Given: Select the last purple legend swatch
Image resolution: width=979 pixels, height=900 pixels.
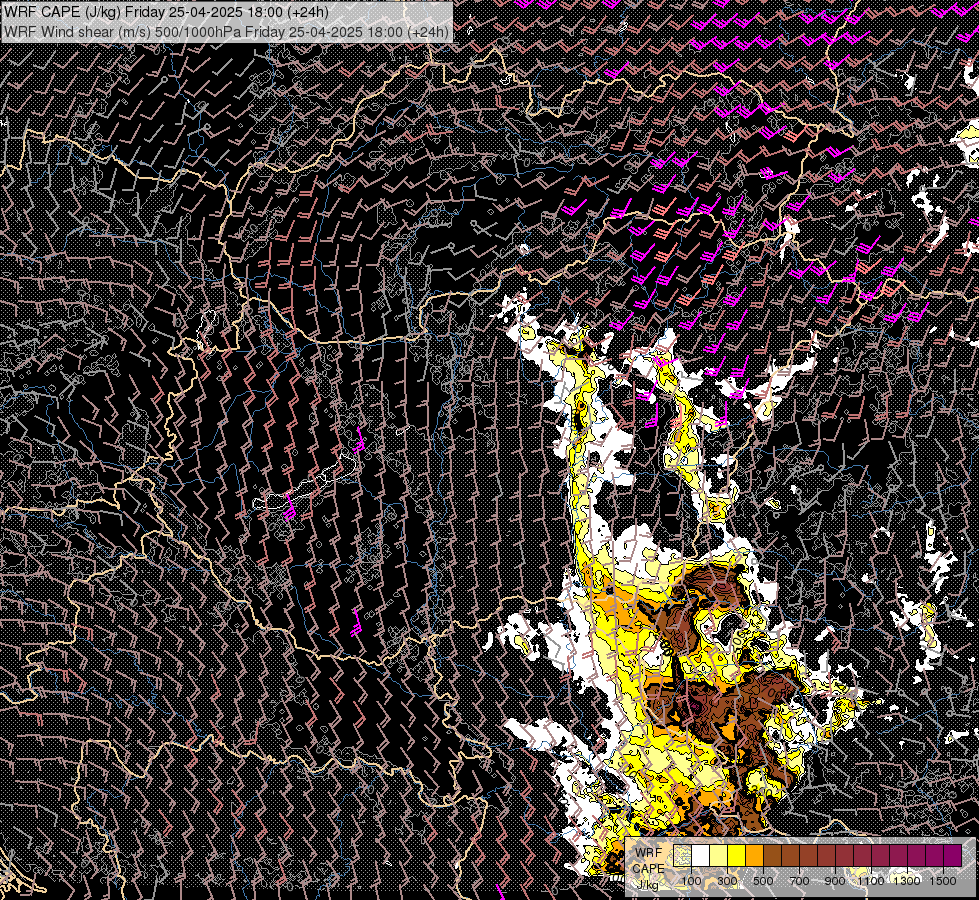Looking at the screenshot, I should point(953,856).
